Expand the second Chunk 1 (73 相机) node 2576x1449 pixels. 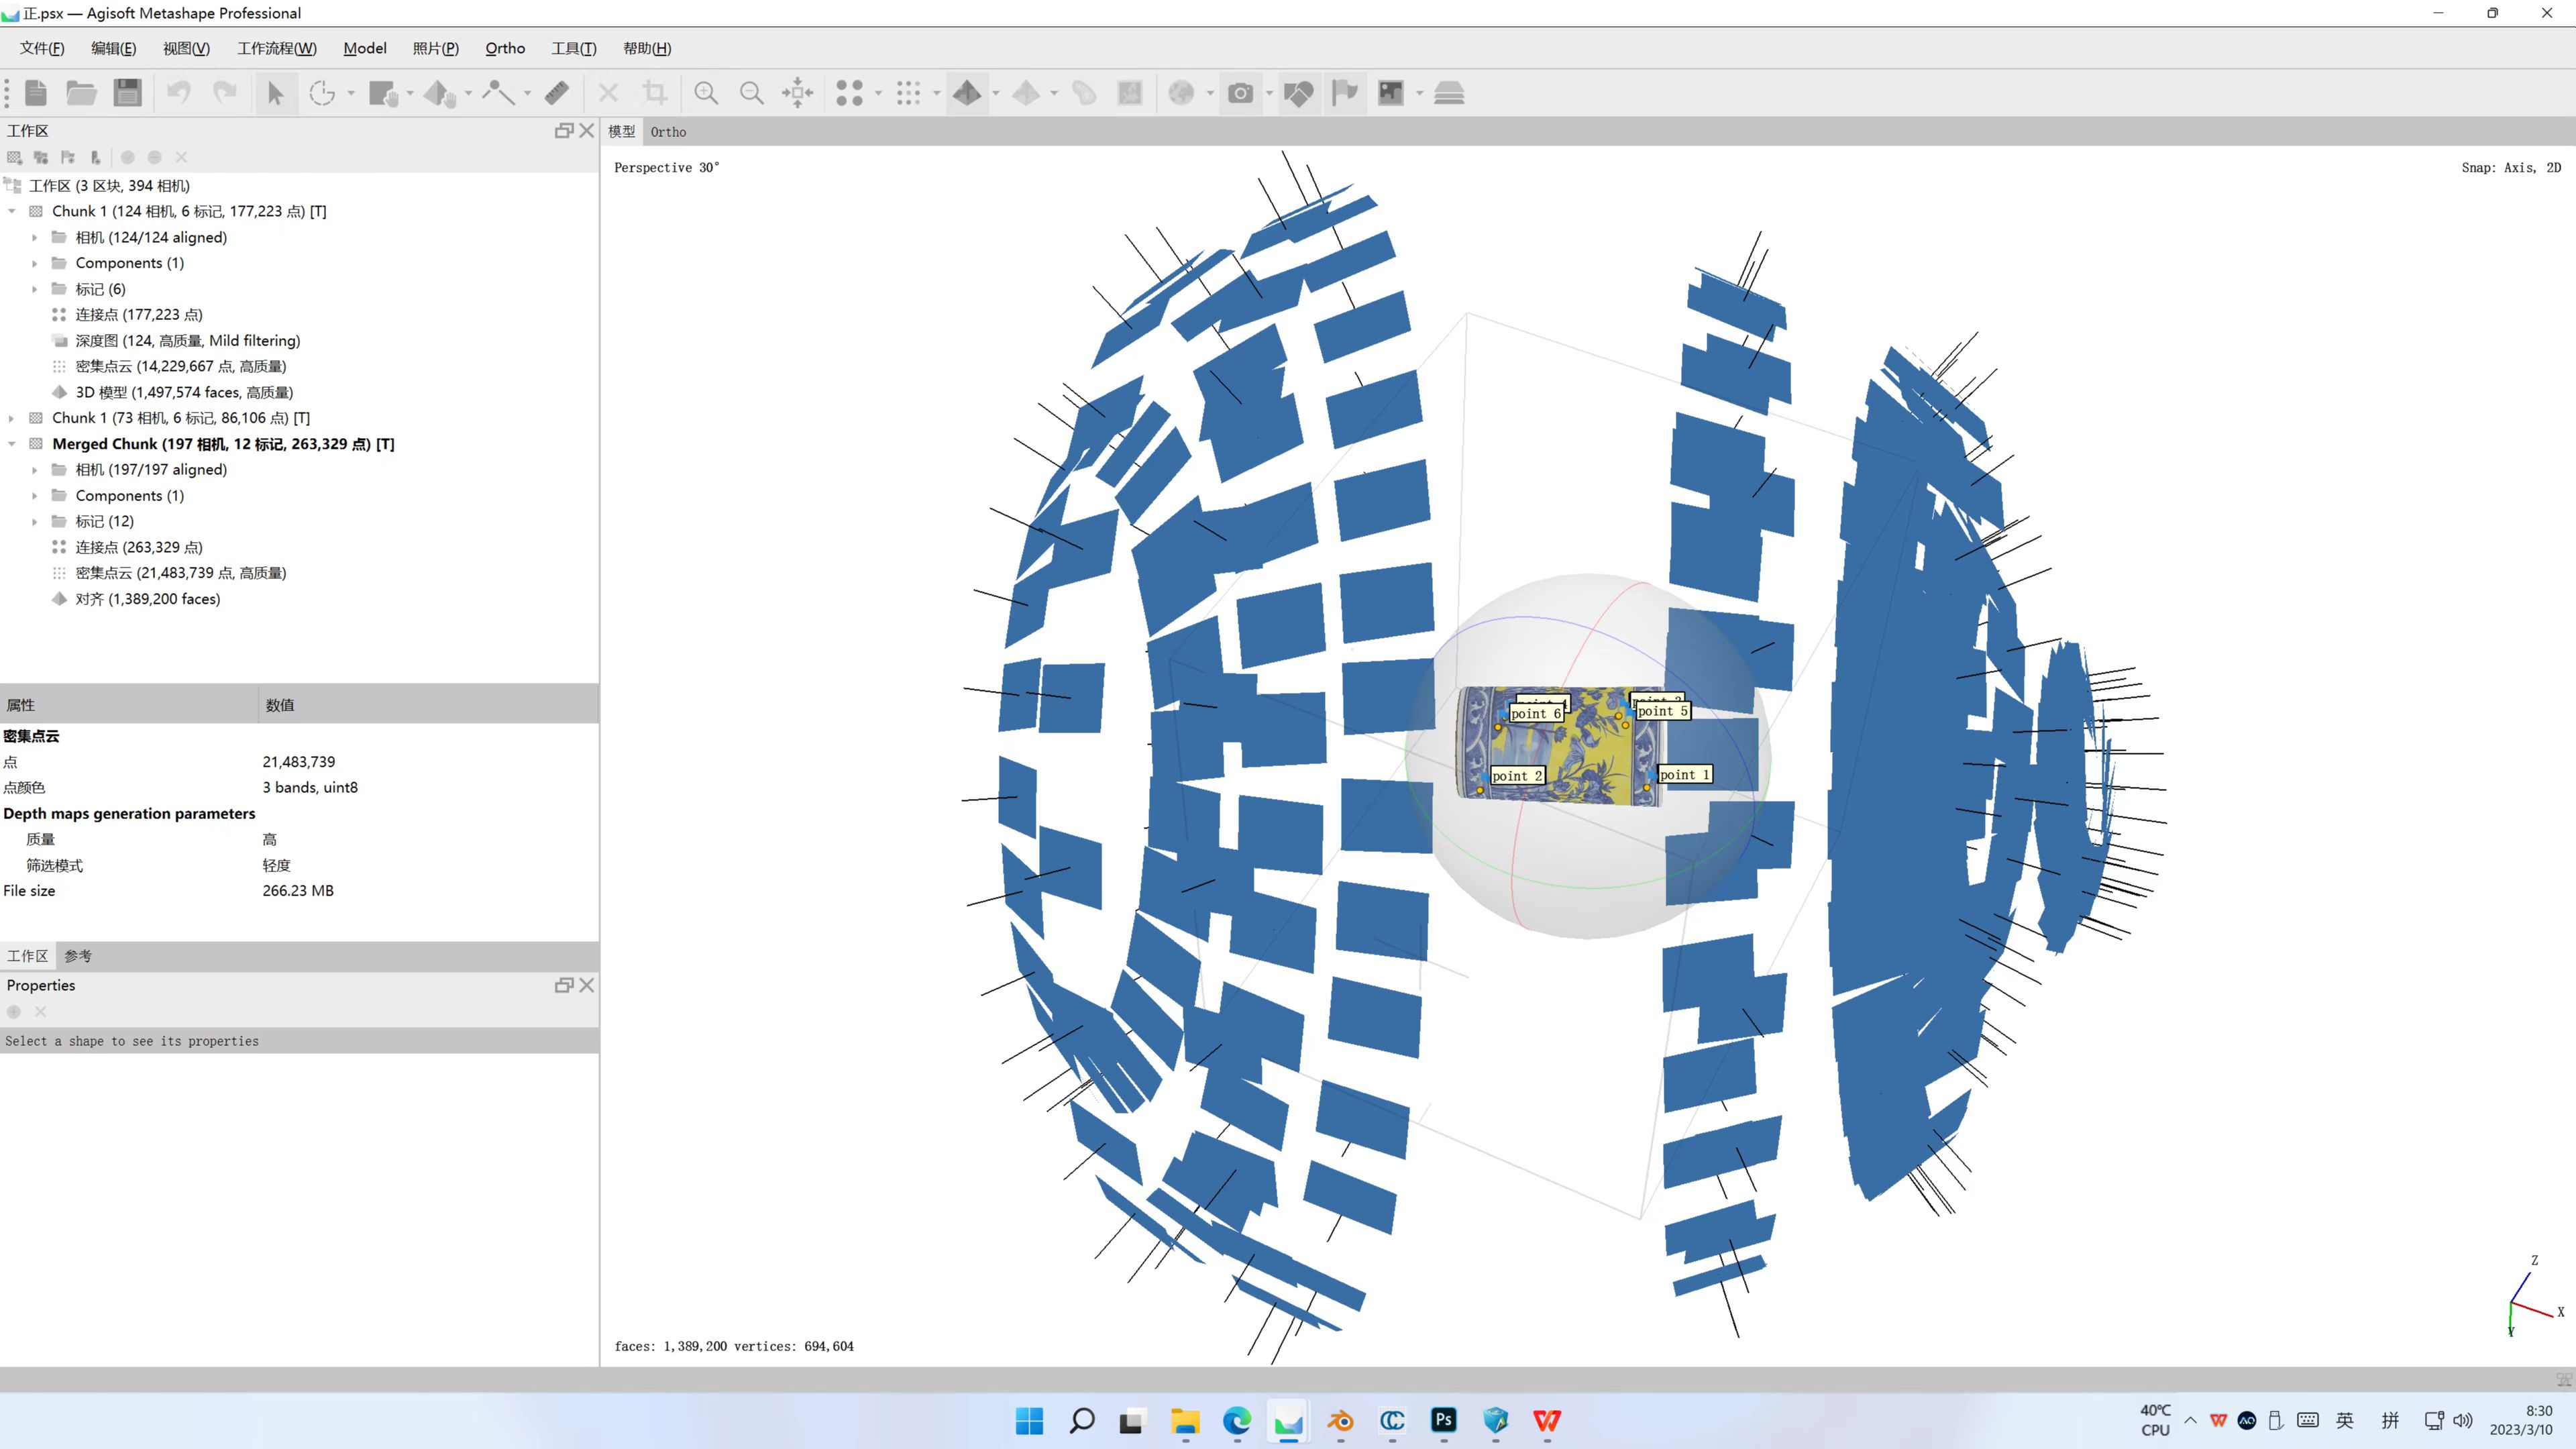pyautogui.click(x=12, y=418)
